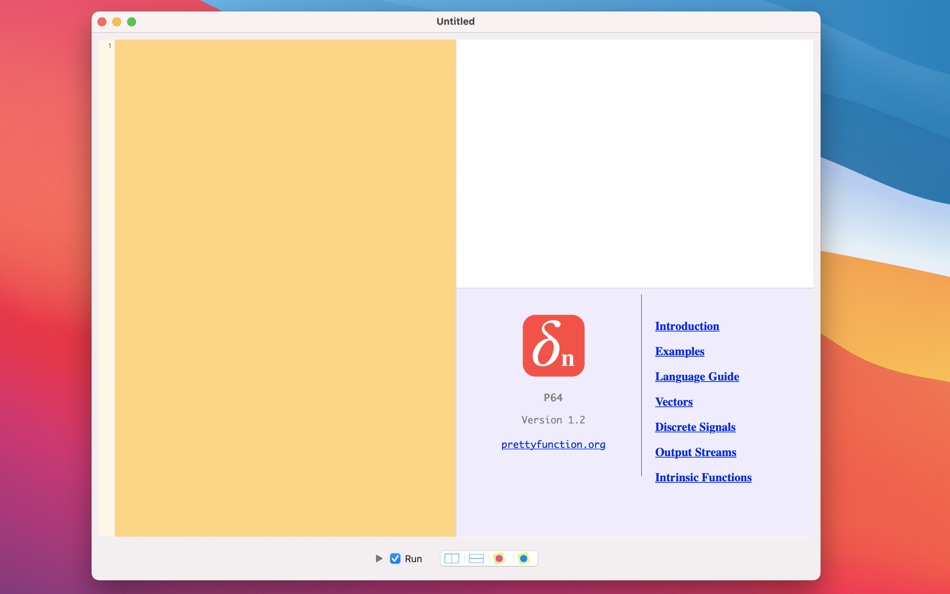Open the Examples link
Image resolution: width=950 pixels, height=594 pixels.
(x=680, y=352)
